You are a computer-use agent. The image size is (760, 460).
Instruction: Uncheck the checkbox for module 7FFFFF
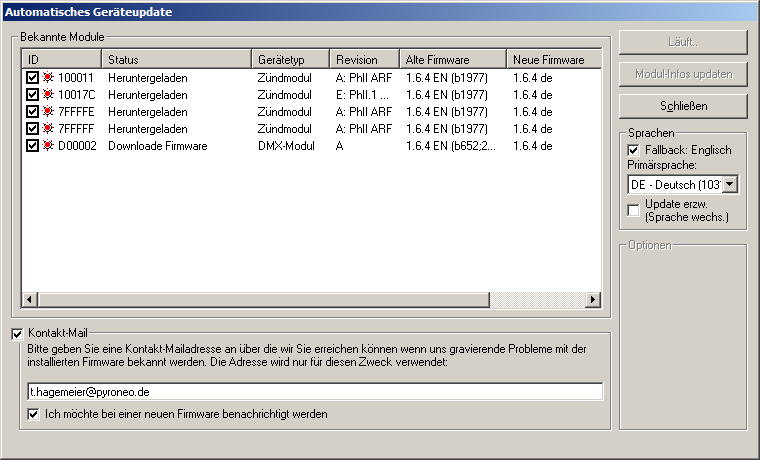click(32, 128)
